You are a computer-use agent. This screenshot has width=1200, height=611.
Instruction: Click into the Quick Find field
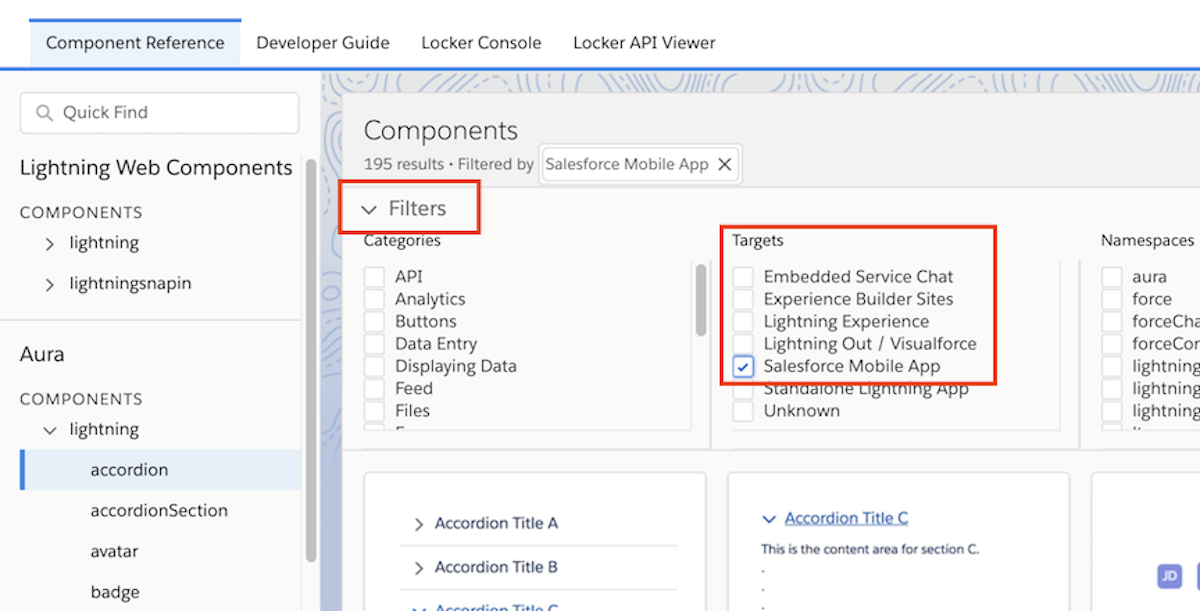coord(170,113)
